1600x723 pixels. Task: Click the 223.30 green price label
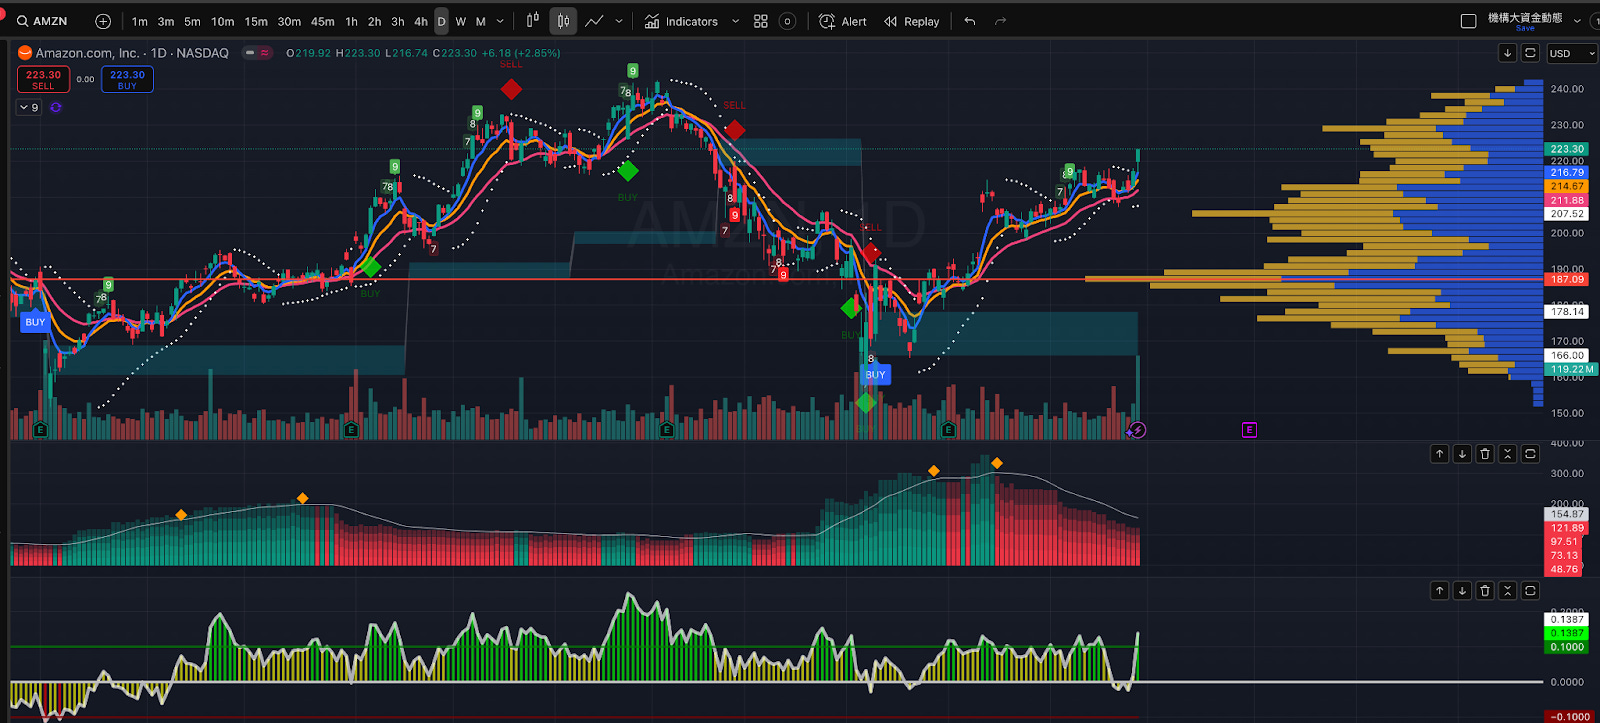point(1566,149)
